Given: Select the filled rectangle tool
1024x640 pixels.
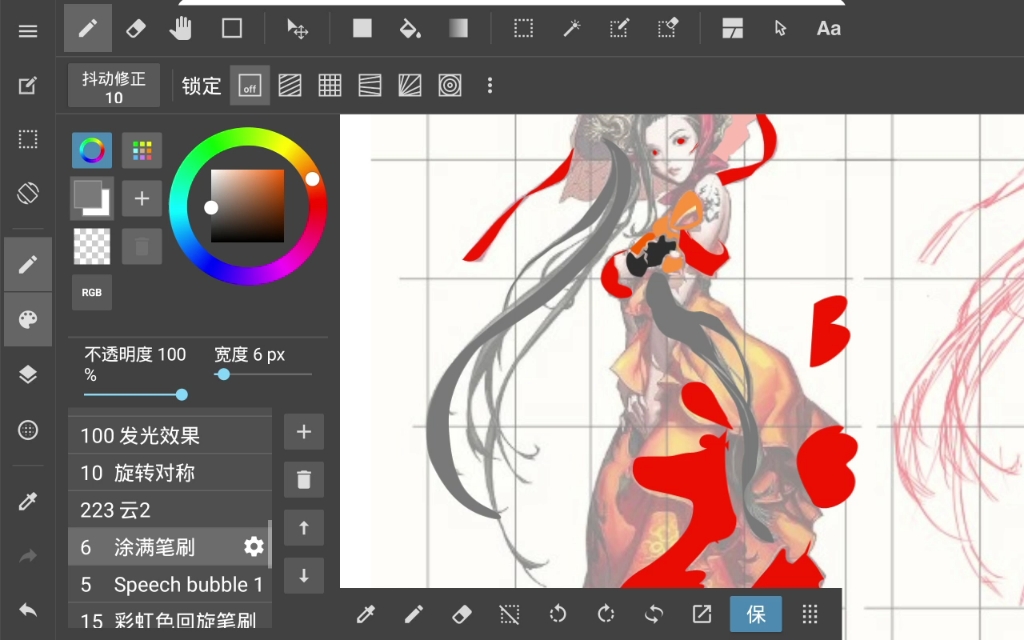Looking at the screenshot, I should point(362,28).
